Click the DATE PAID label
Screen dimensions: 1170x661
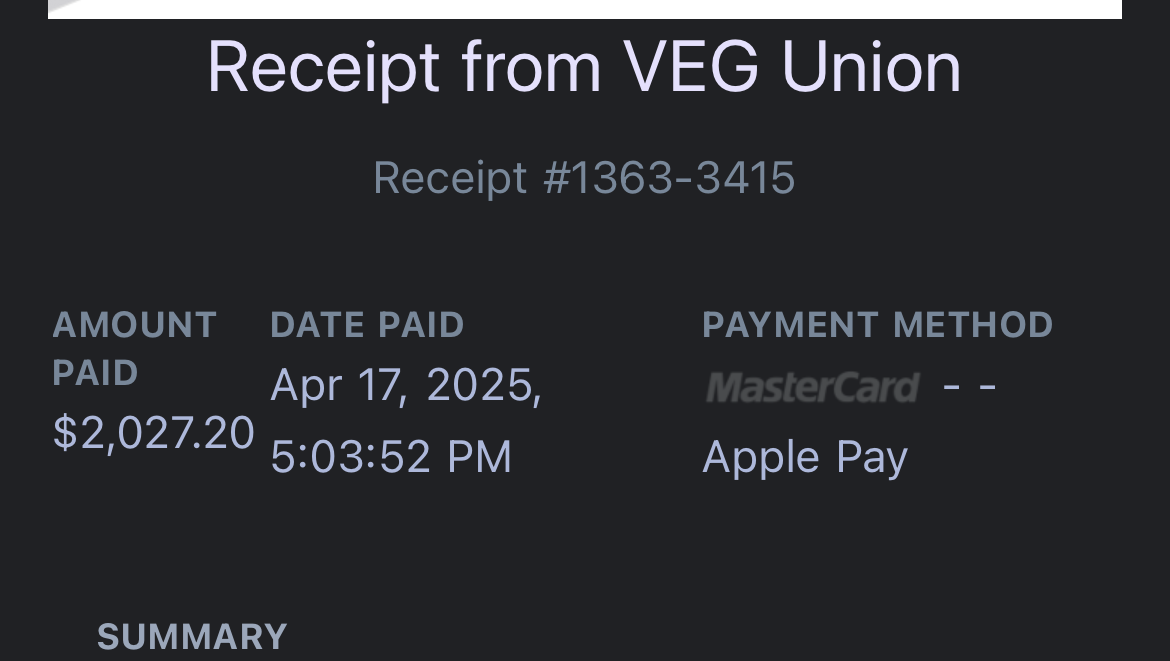367,325
